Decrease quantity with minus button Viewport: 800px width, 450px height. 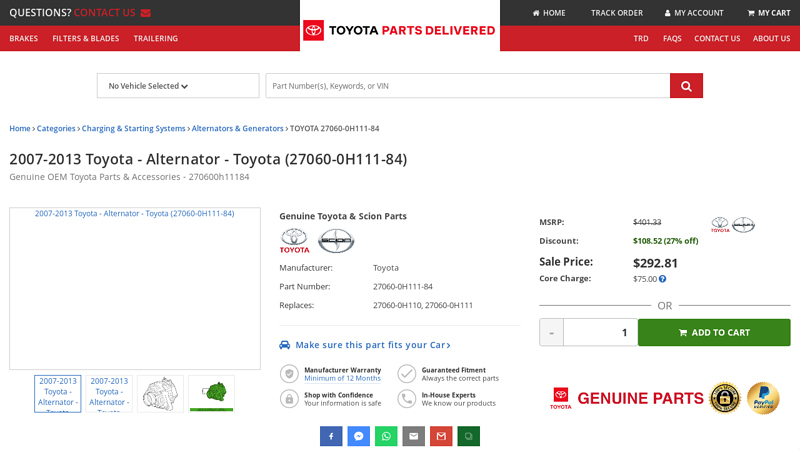[551, 333]
